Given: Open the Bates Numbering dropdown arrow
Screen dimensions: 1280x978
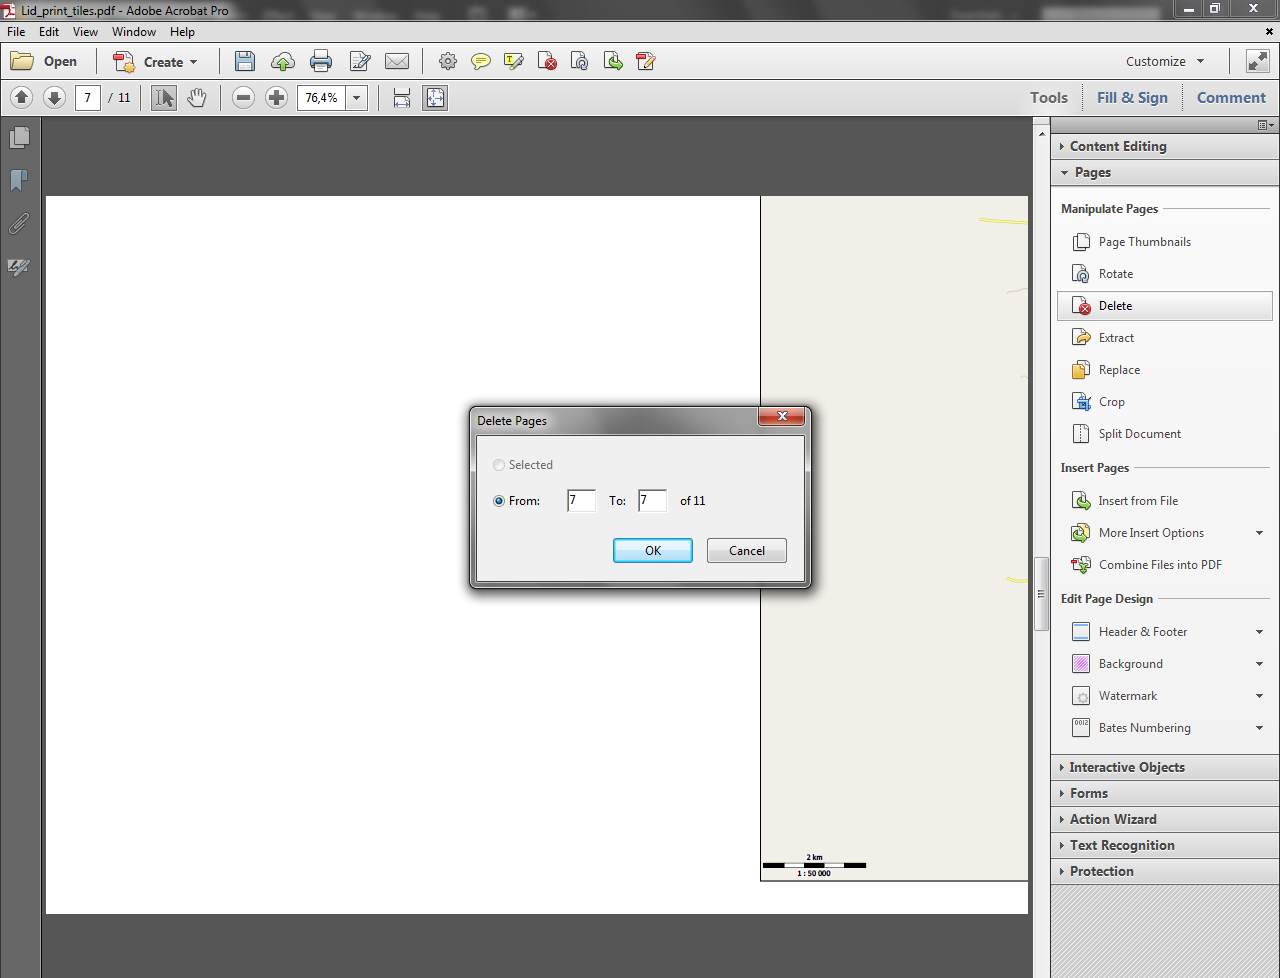Looking at the screenshot, I should pos(1260,728).
